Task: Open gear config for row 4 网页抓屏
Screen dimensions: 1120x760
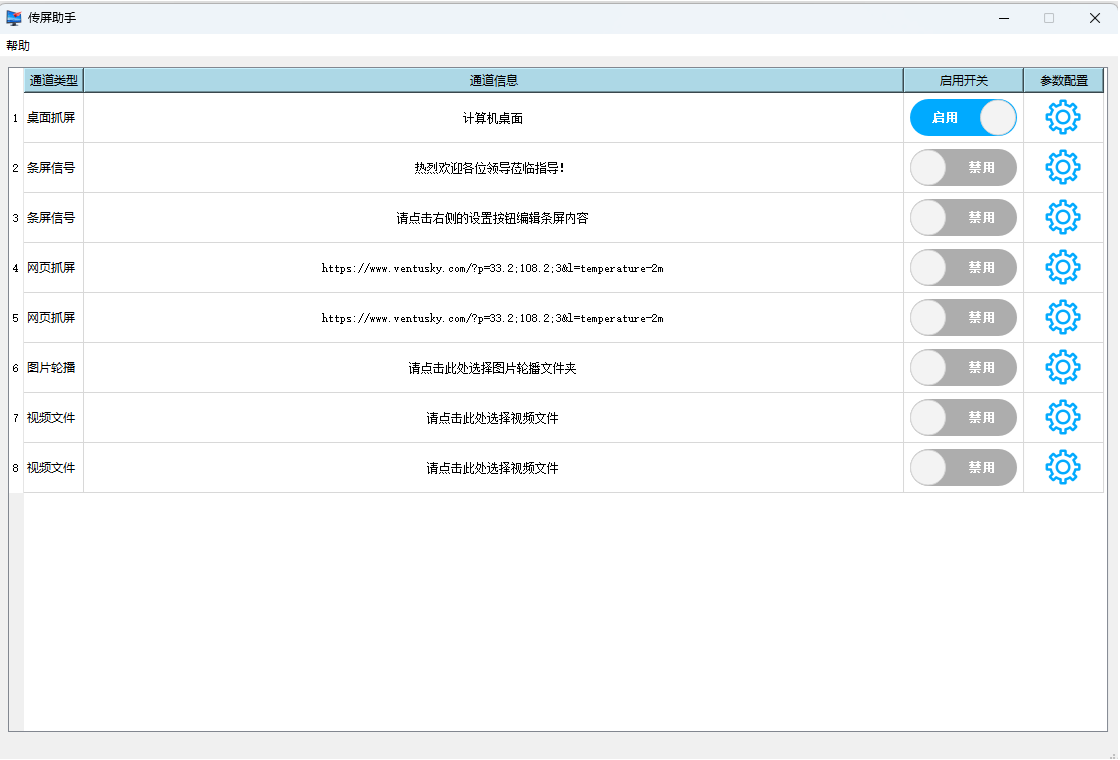Action: coord(1062,268)
